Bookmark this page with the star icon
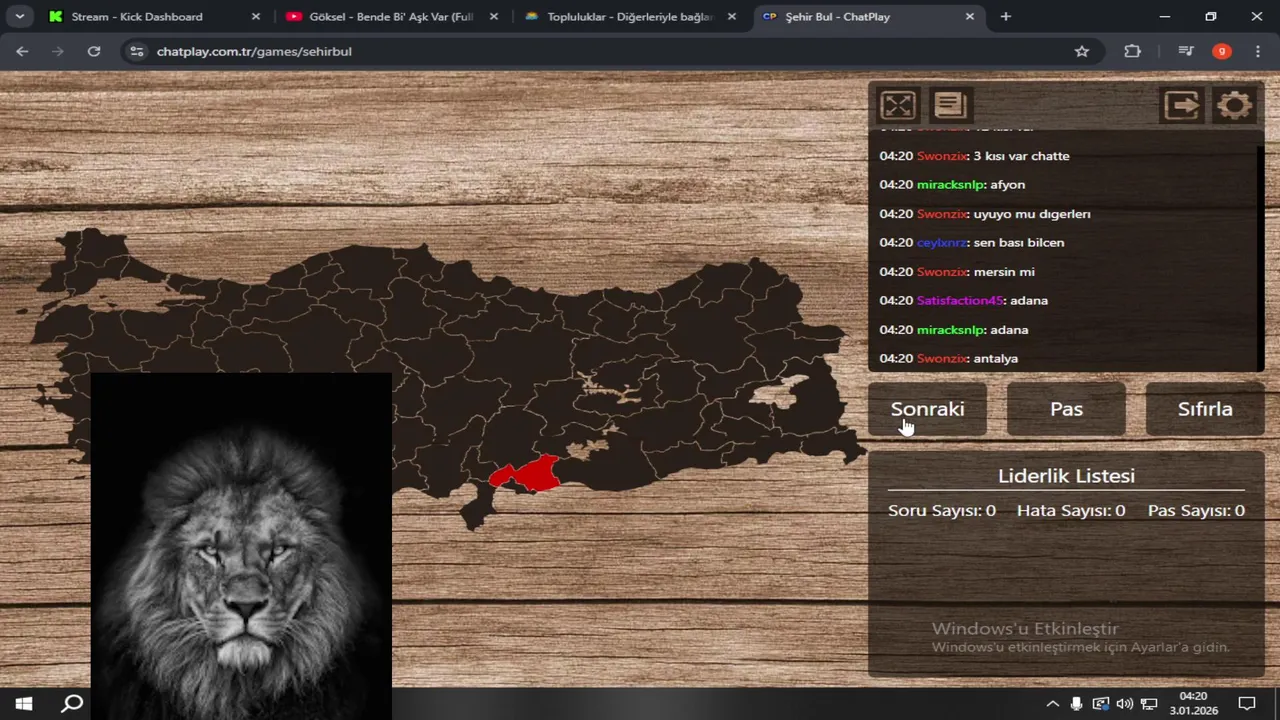 (1082, 51)
